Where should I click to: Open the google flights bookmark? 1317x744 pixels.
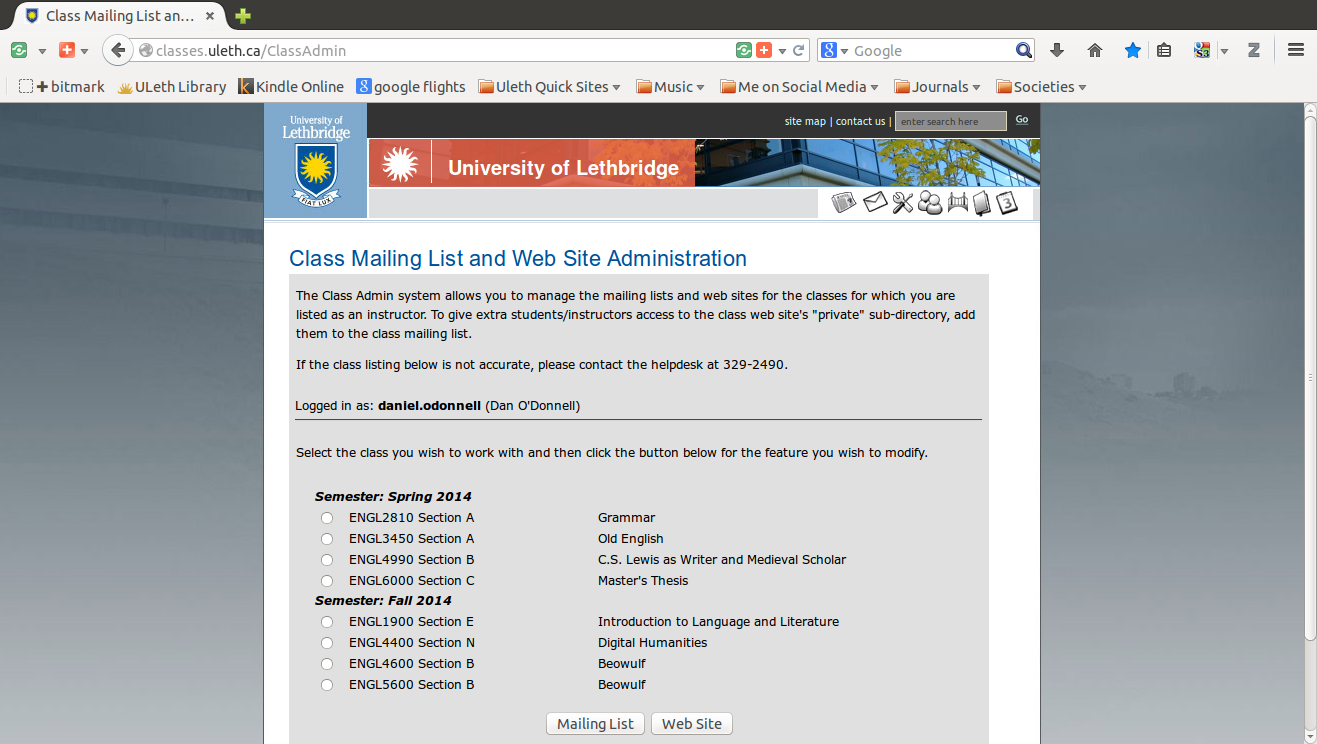click(x=411, y=87)
